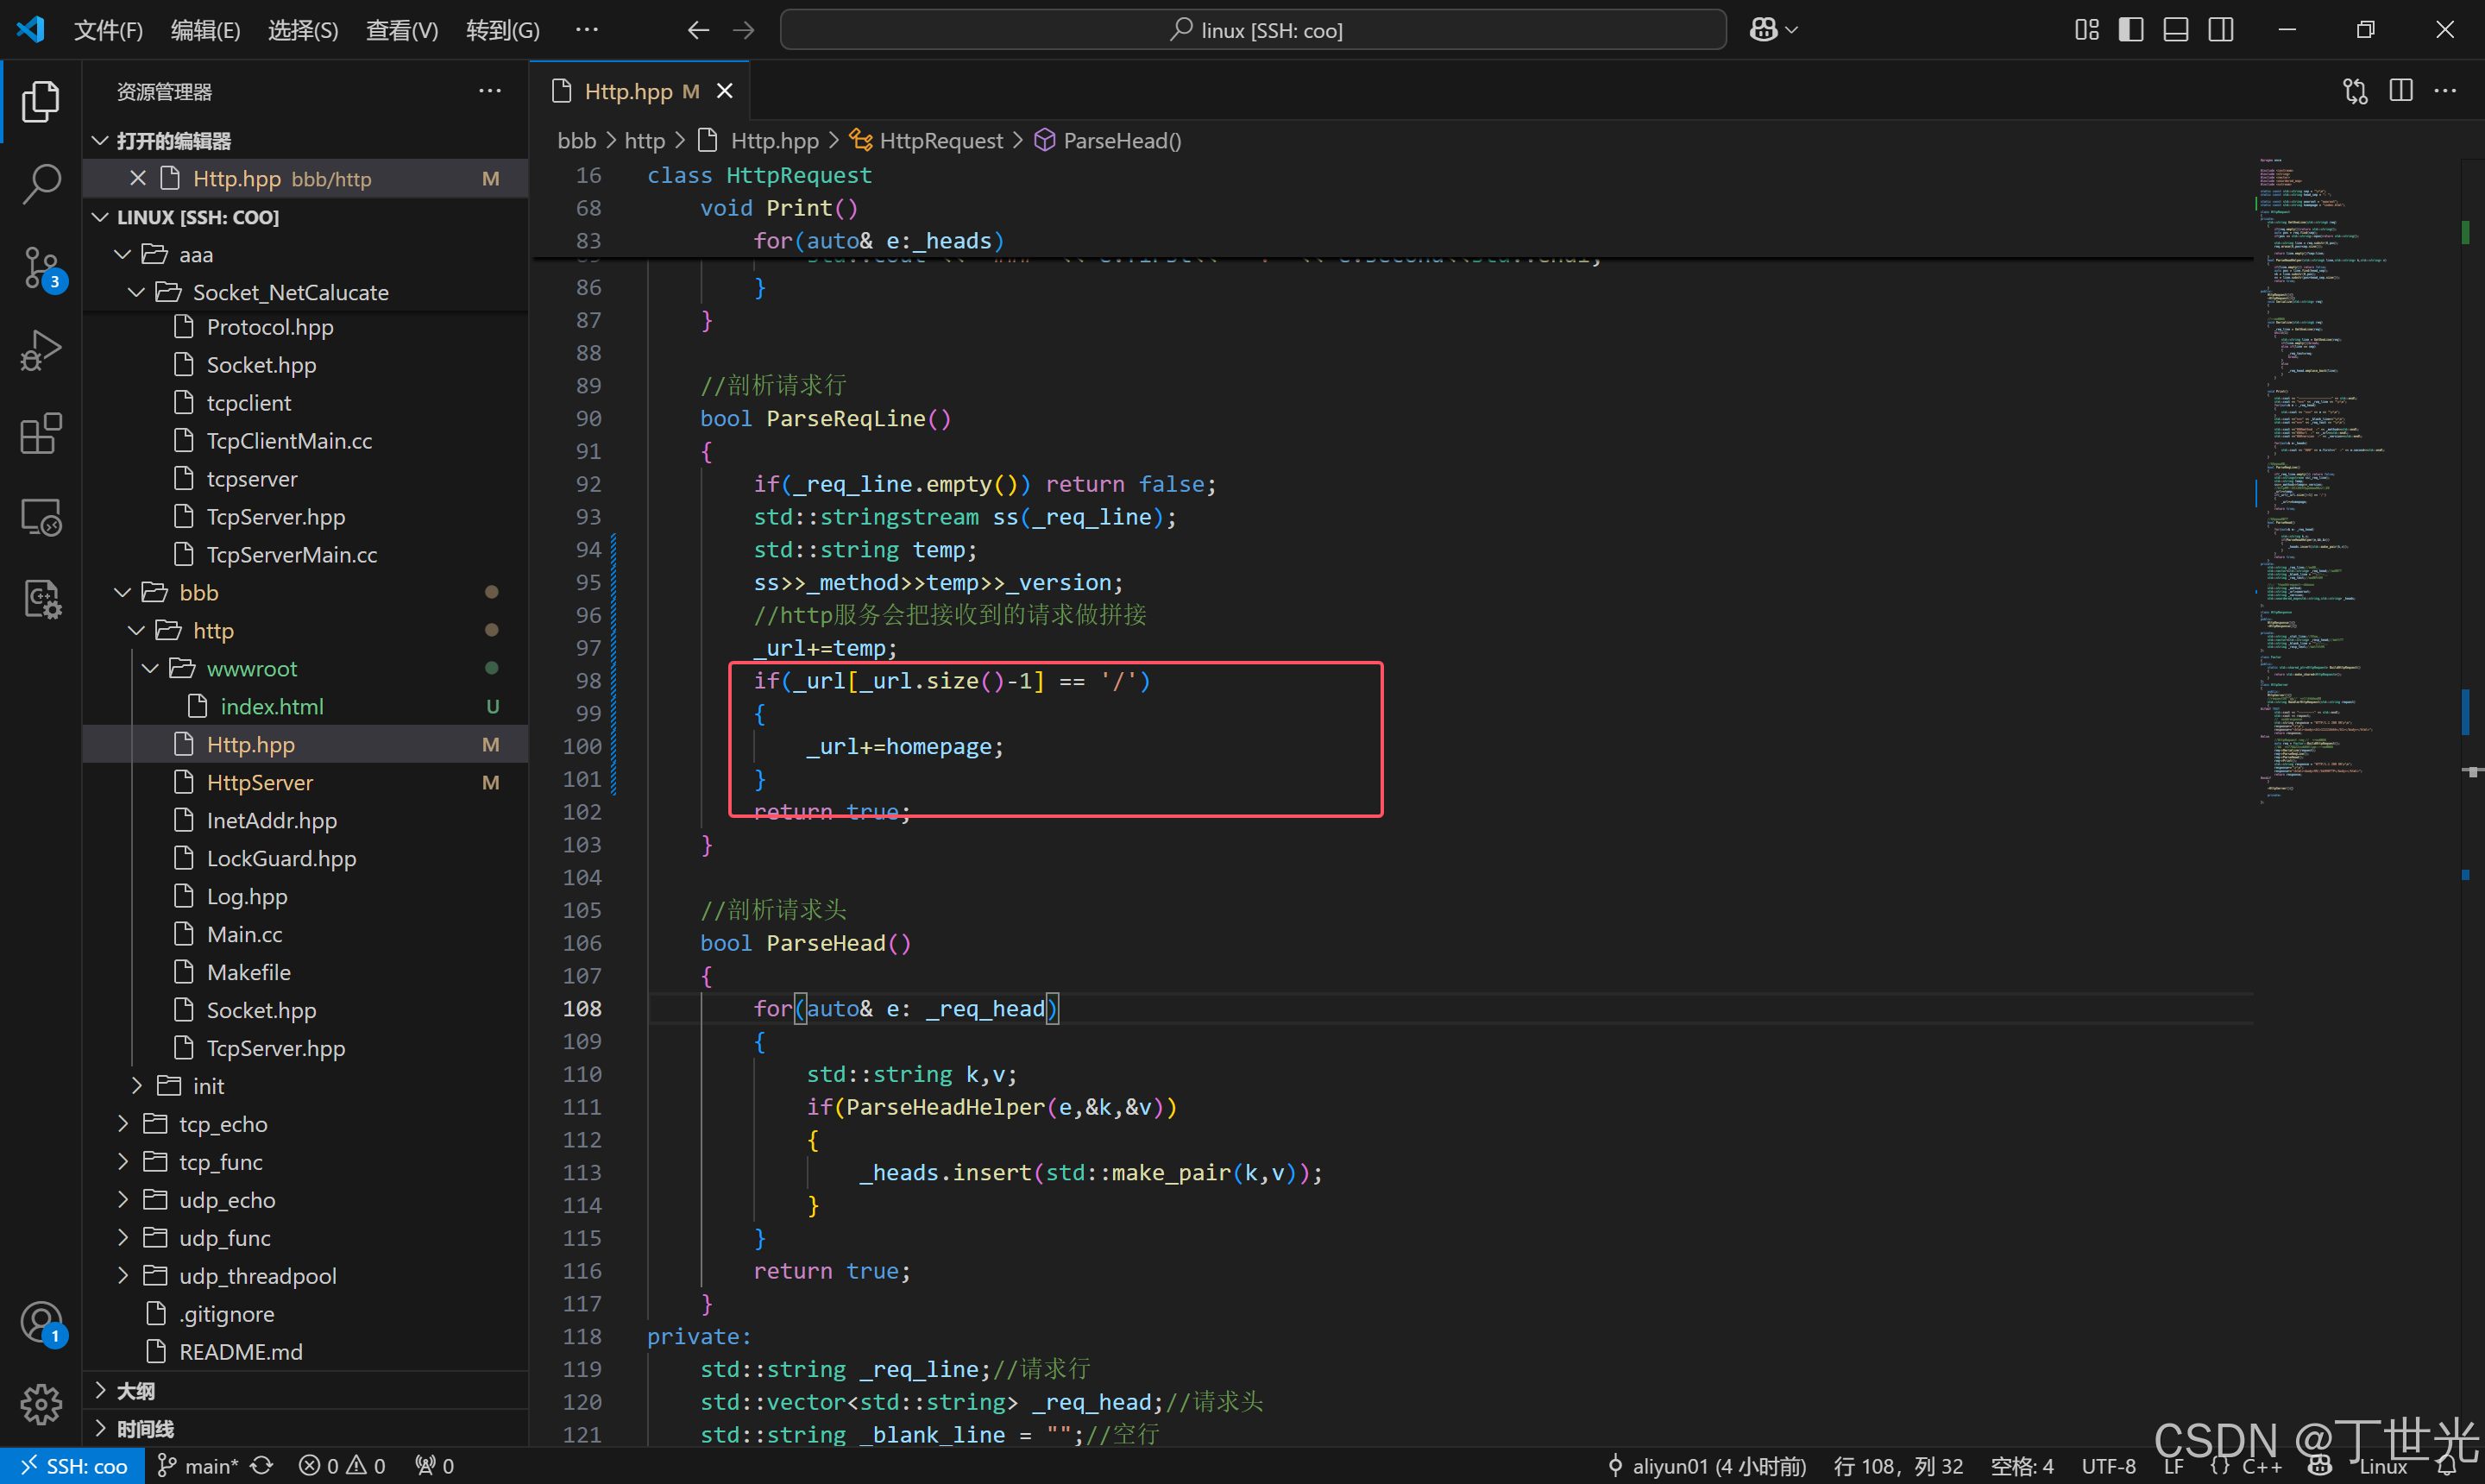The height and width of the screenshot is (1484, 2485).
Task: Open Manage settings gear icon
Action: tap(41, 1404)
